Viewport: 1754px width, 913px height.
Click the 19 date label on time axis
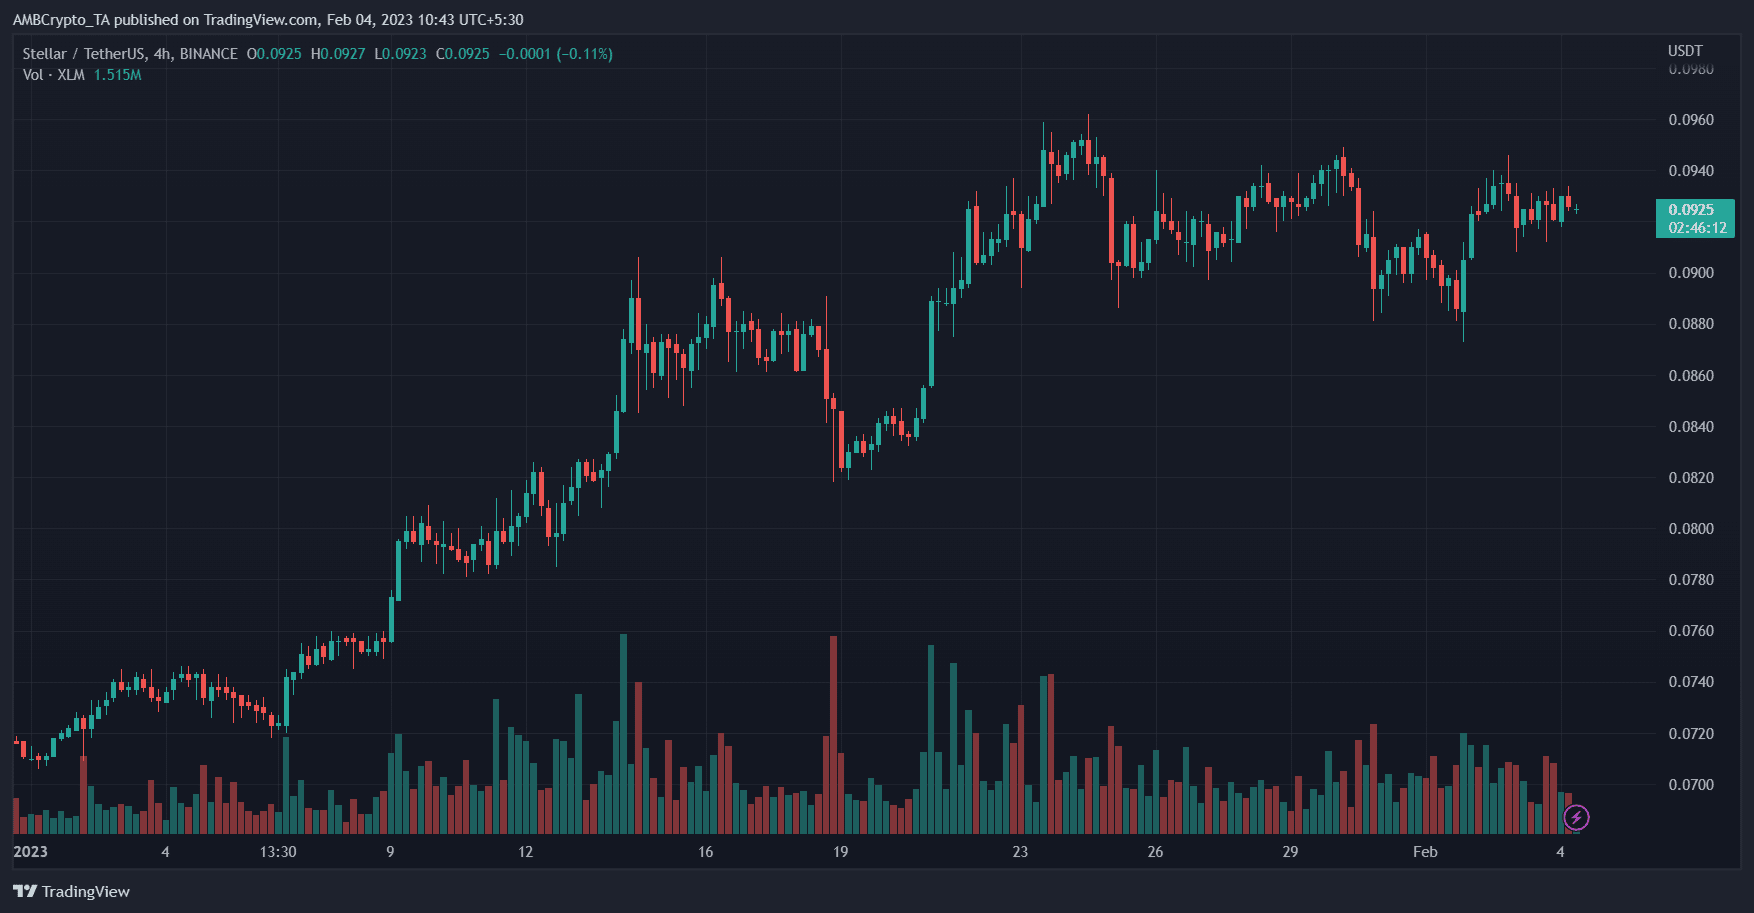tap(841, 852)
